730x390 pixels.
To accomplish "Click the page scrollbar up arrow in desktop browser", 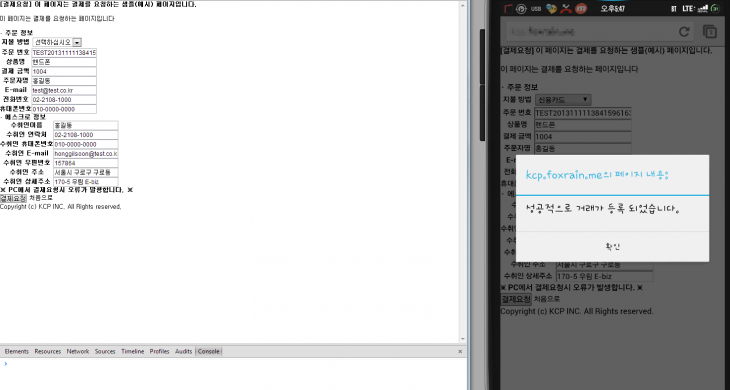I will [463, 6].
